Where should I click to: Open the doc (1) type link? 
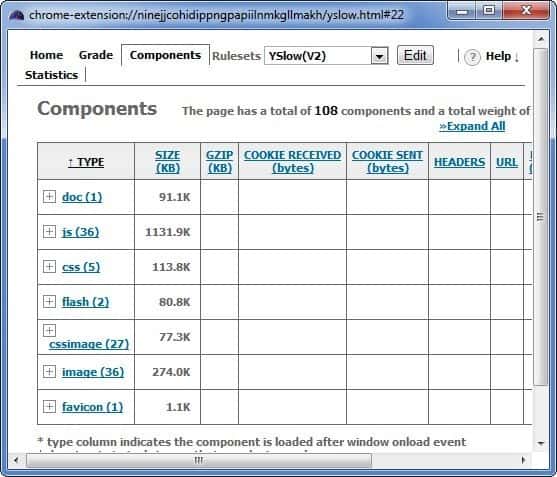[82, 197]
